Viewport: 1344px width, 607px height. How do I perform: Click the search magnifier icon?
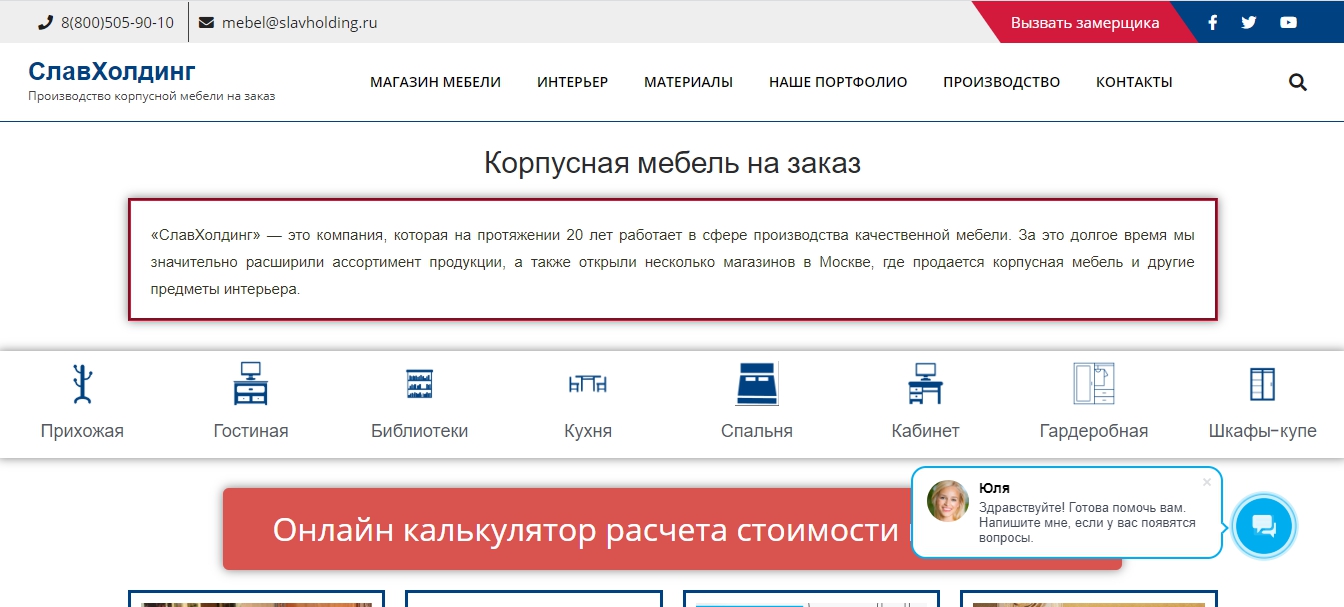pyautogui.click(x=1298, y=82)
